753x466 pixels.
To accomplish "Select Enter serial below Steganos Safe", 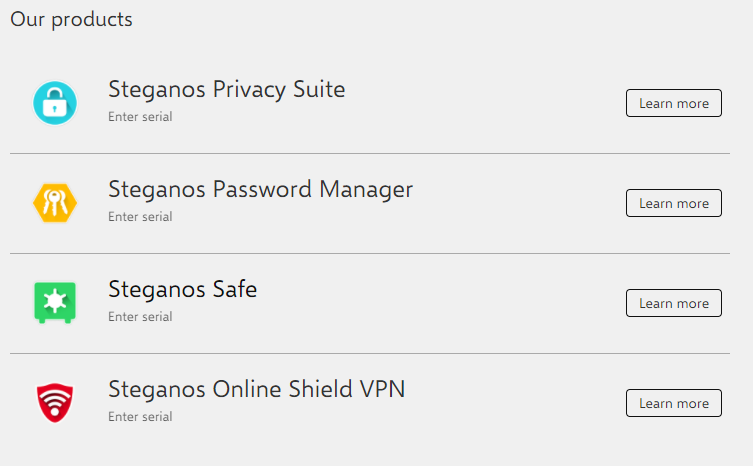I will tap(140, 317).
